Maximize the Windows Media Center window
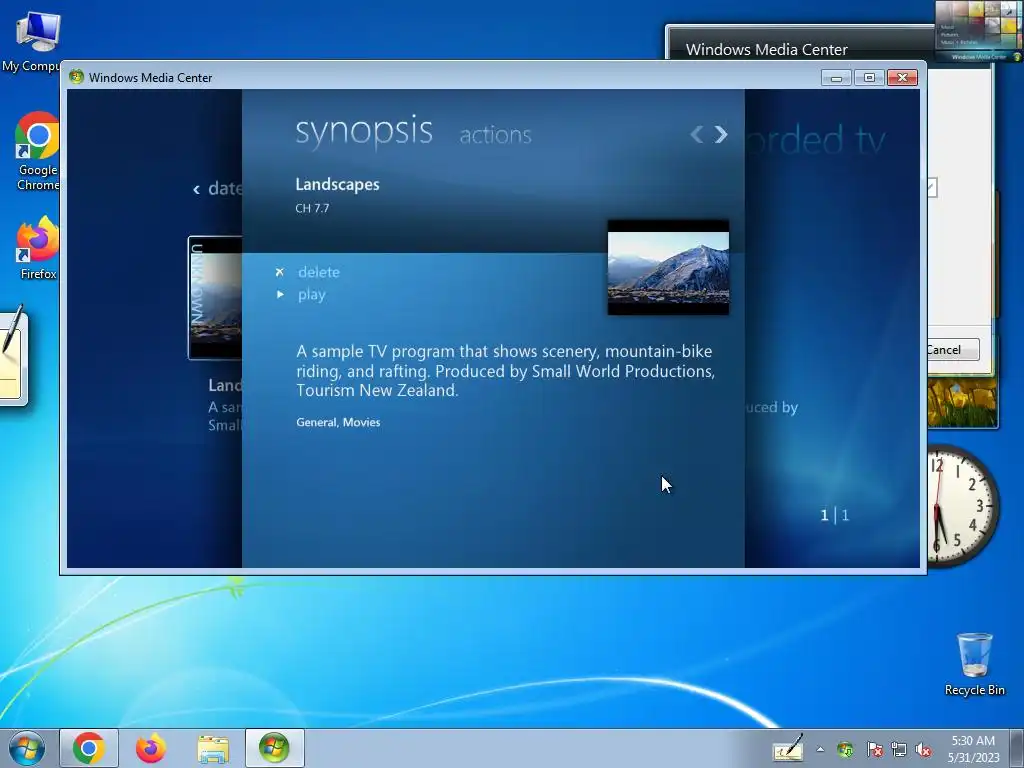1024x768 pixels. click(869, 78)
